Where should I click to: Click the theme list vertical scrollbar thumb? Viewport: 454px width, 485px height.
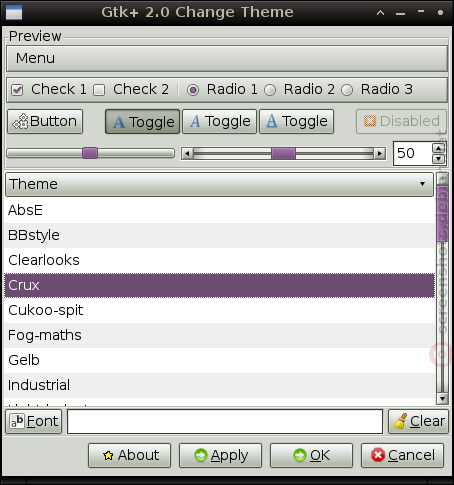[x=442, y=213]
